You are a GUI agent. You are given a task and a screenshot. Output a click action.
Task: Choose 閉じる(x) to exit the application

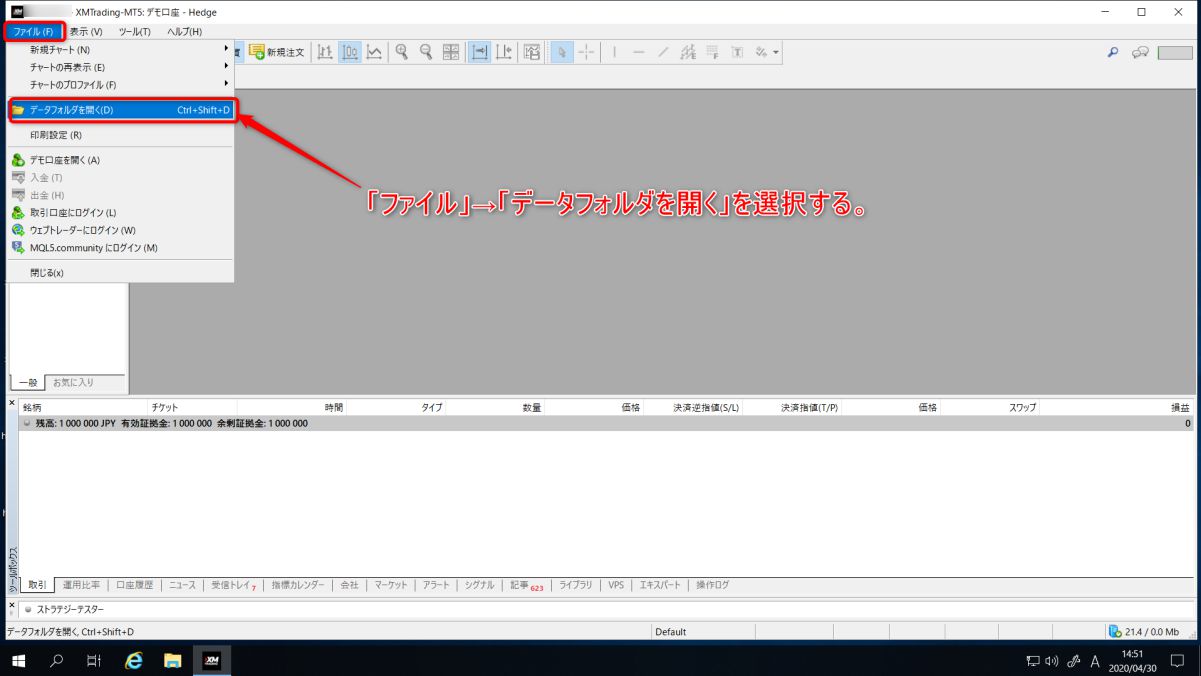(x=121, y=273)
